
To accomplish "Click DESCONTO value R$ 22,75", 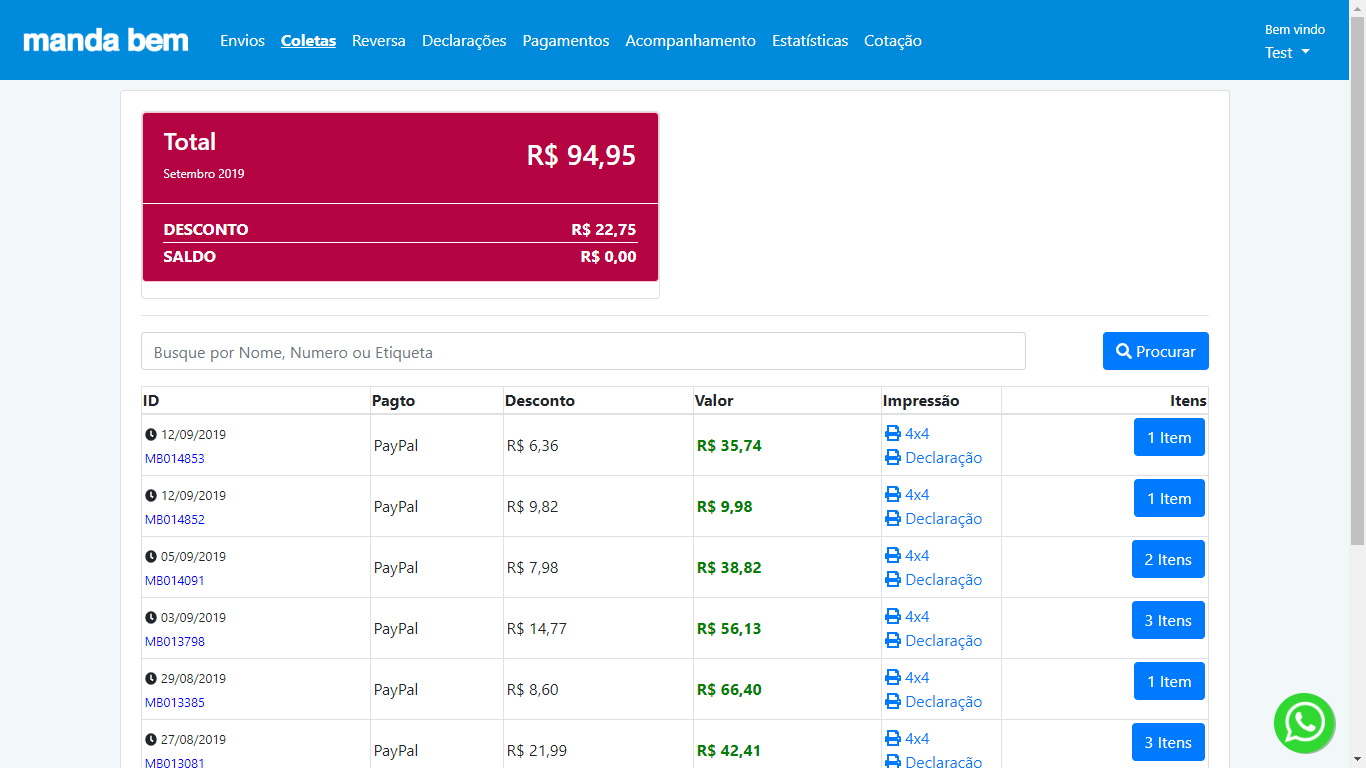I will pos(604,229).
